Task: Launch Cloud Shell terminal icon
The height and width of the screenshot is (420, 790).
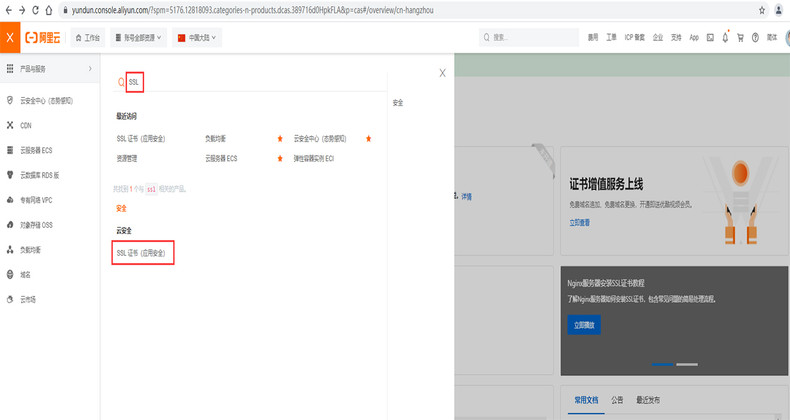Action: (x=710, y=37)
